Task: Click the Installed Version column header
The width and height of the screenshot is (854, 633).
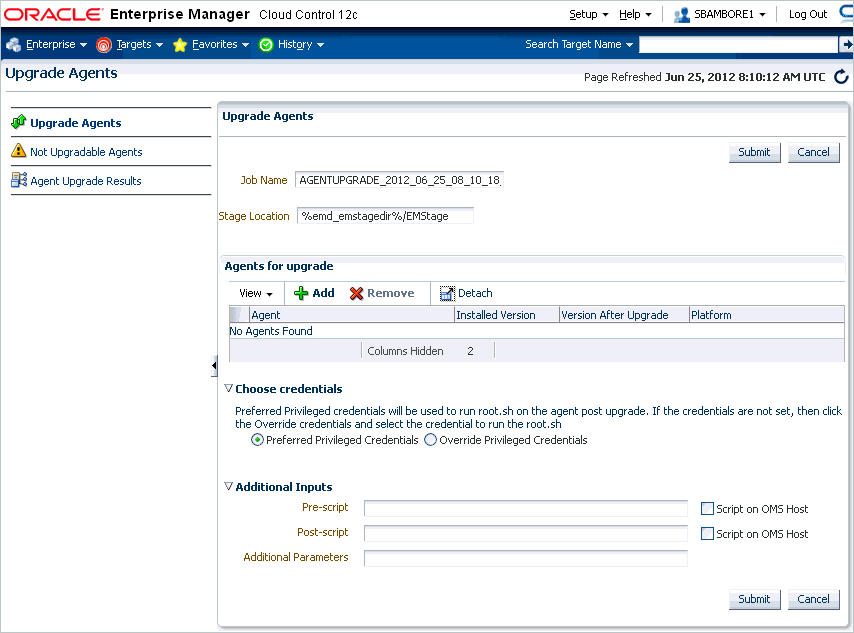Action: pos(507,315)
